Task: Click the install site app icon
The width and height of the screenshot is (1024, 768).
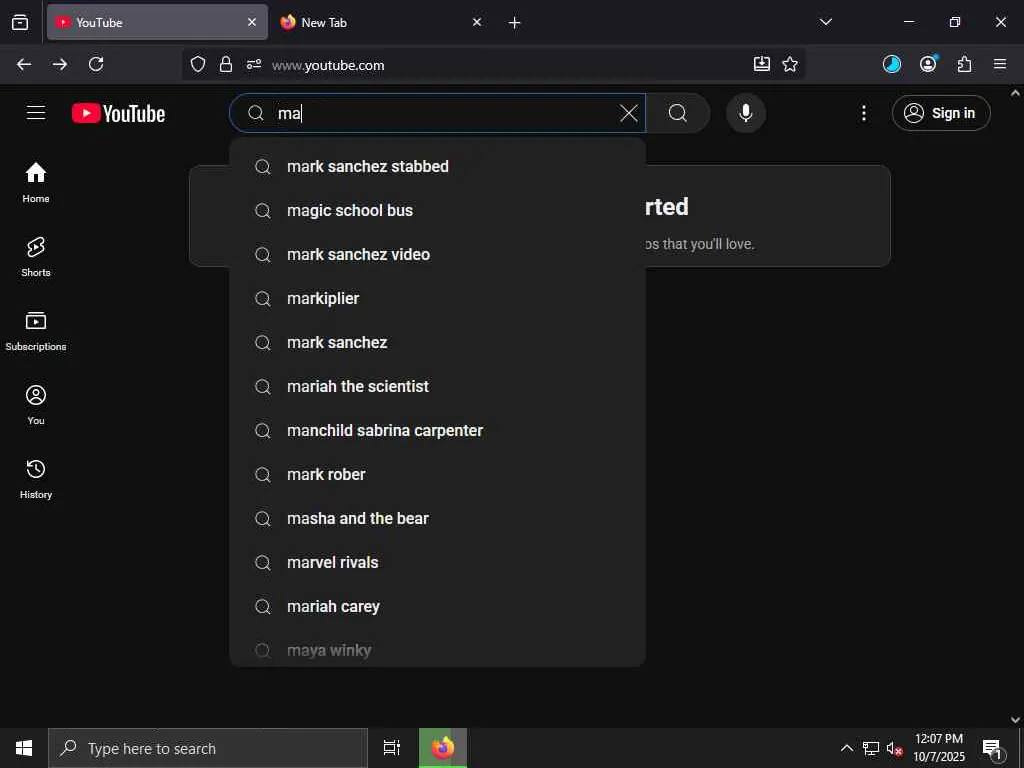Action: [761, 64]
